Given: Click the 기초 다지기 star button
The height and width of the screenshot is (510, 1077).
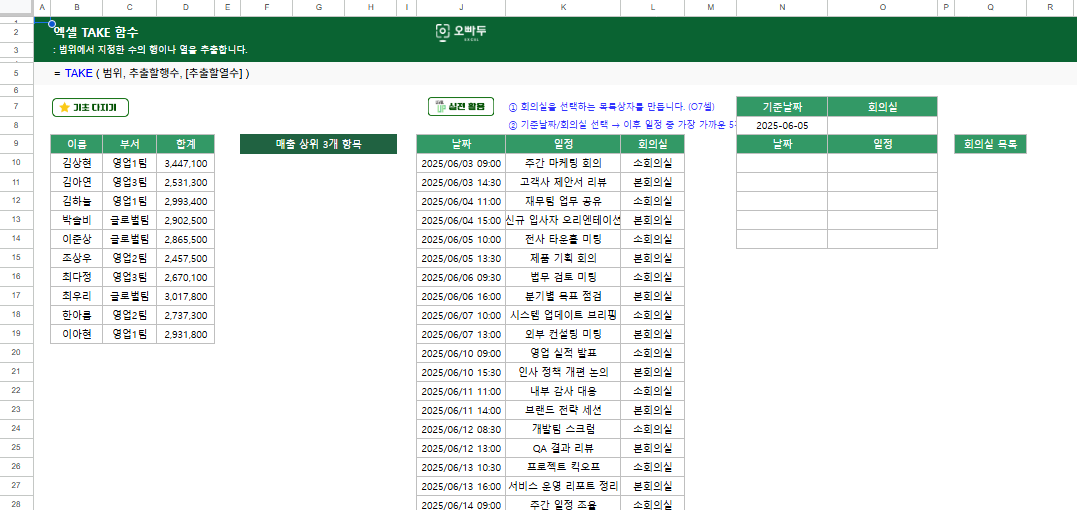Looking at the screenshot, I should point(90,107).
